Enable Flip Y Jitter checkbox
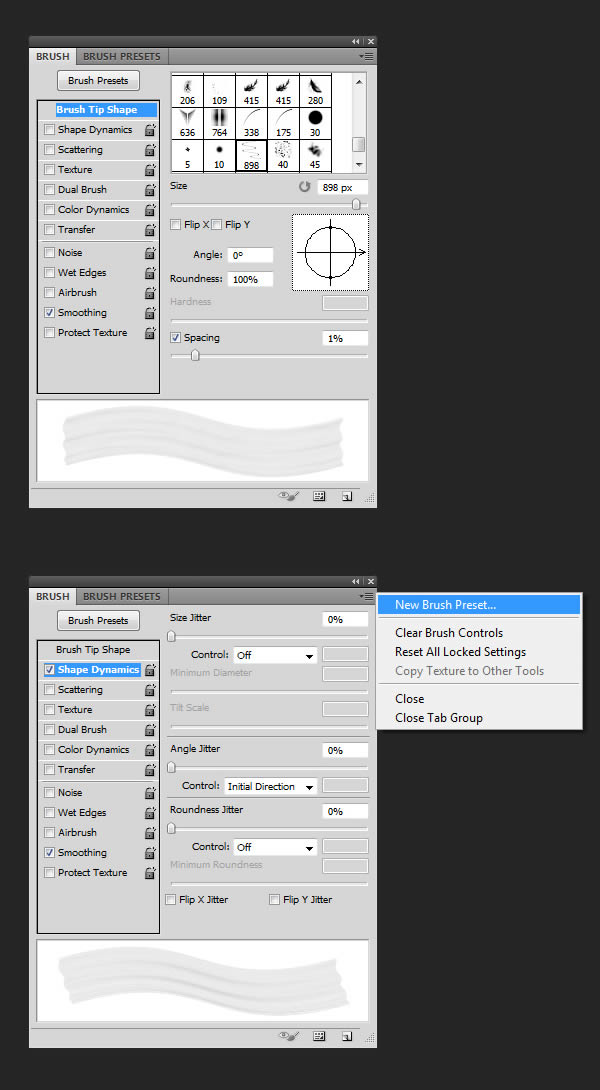Viewport: 600px width, 1090px height. pyautogui.click(x=274, y=900)
